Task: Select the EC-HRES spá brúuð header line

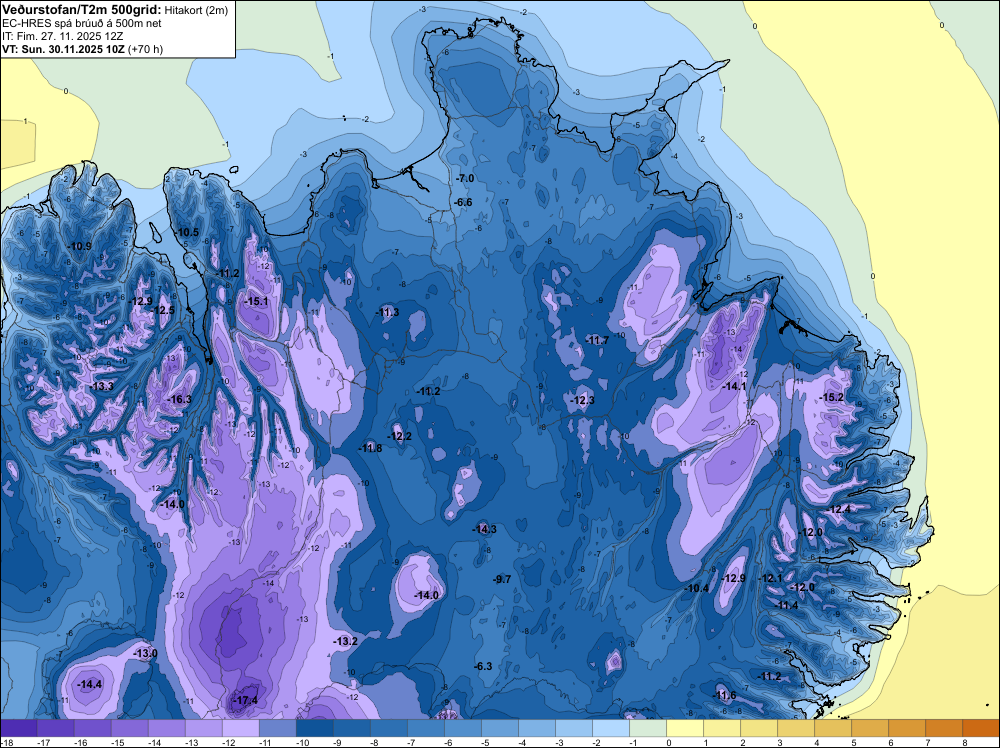Action: 82,23
